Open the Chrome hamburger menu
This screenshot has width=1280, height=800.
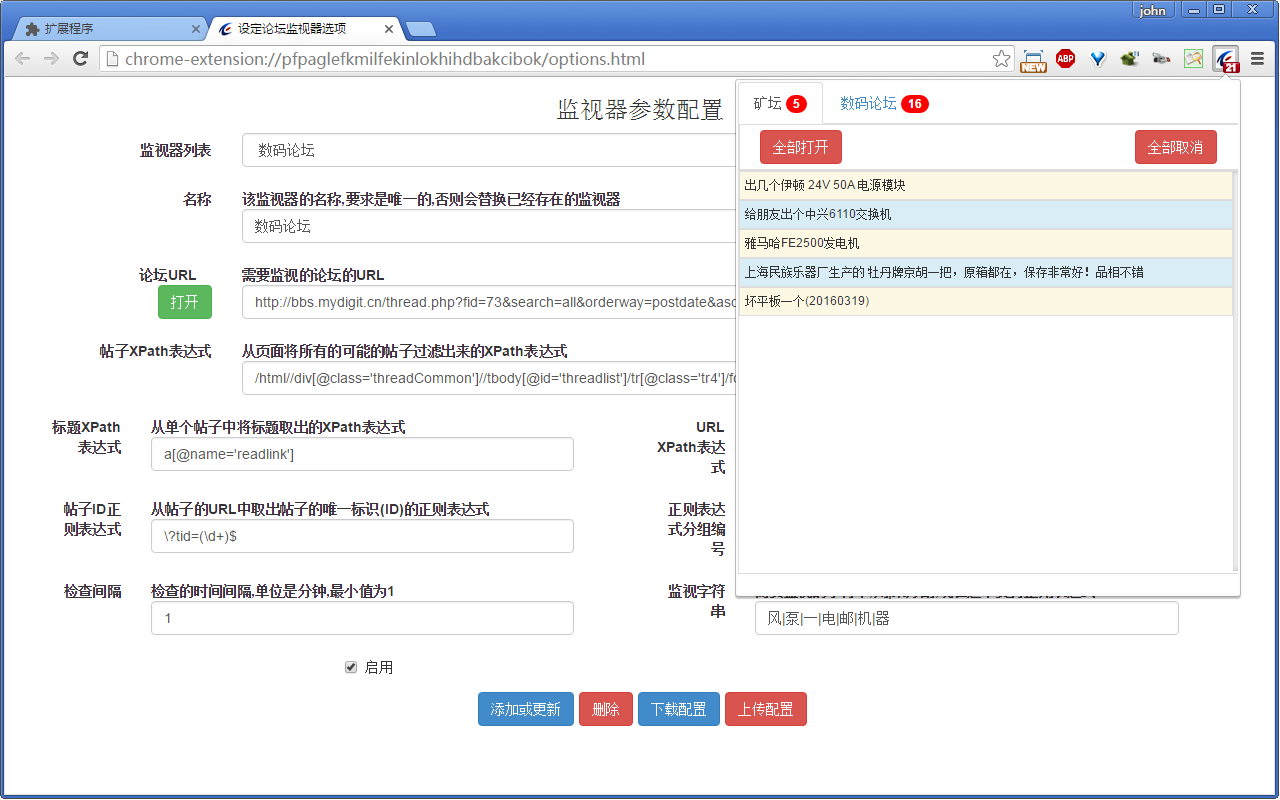(1257, 59)
